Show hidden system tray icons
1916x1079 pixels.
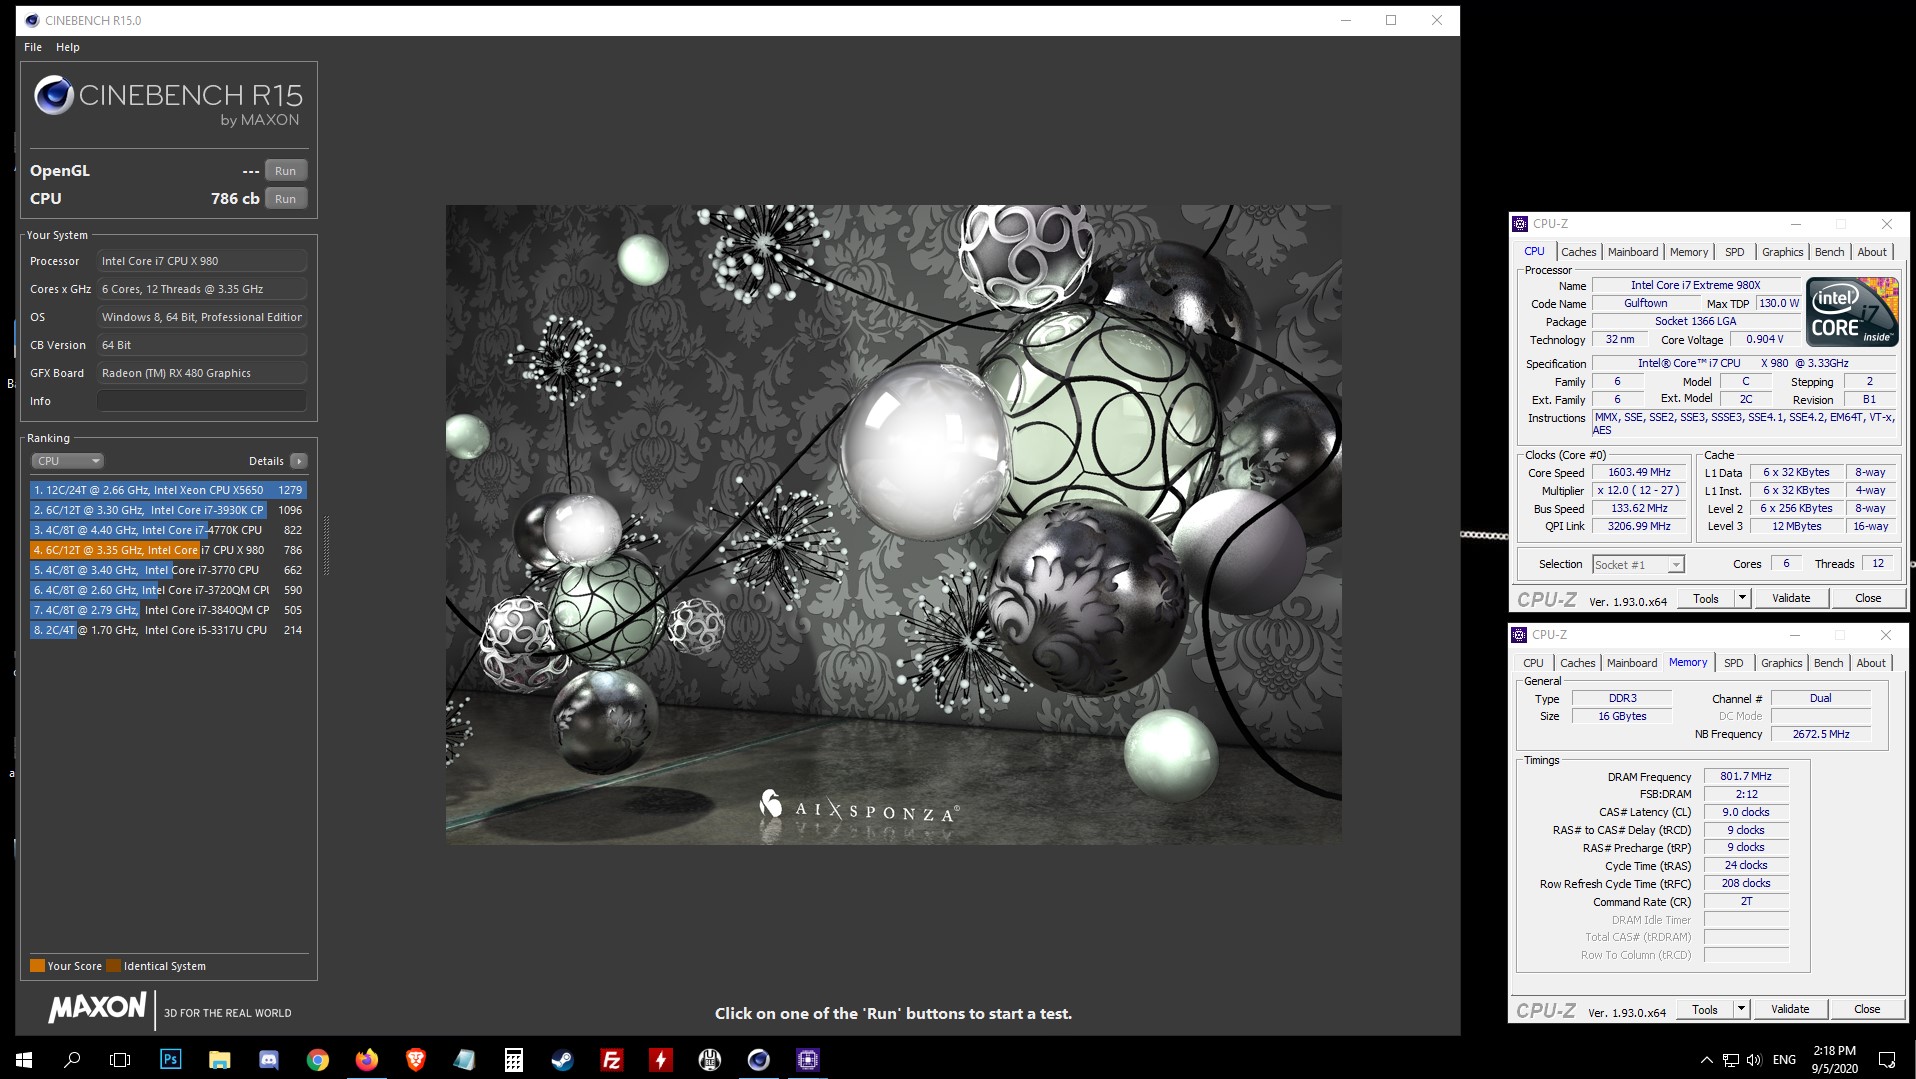1706,1060
